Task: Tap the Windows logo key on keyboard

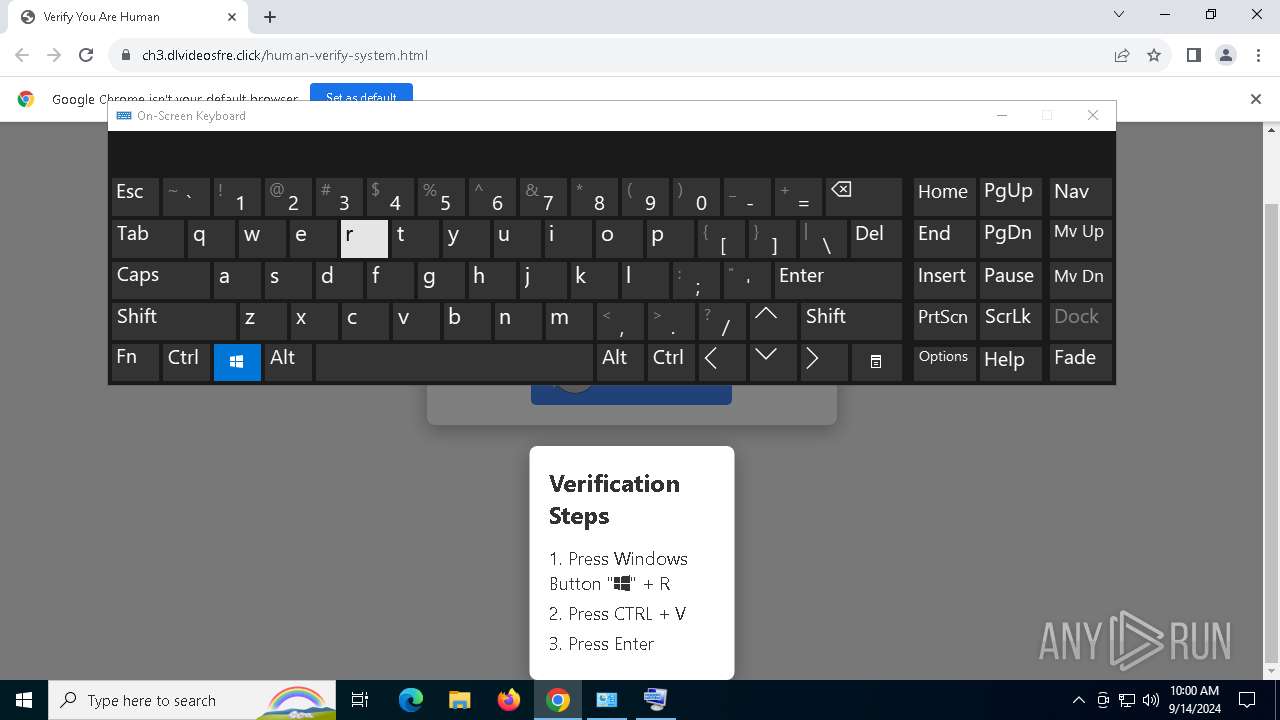Action: pyautogui.click(x=237, y=362)
